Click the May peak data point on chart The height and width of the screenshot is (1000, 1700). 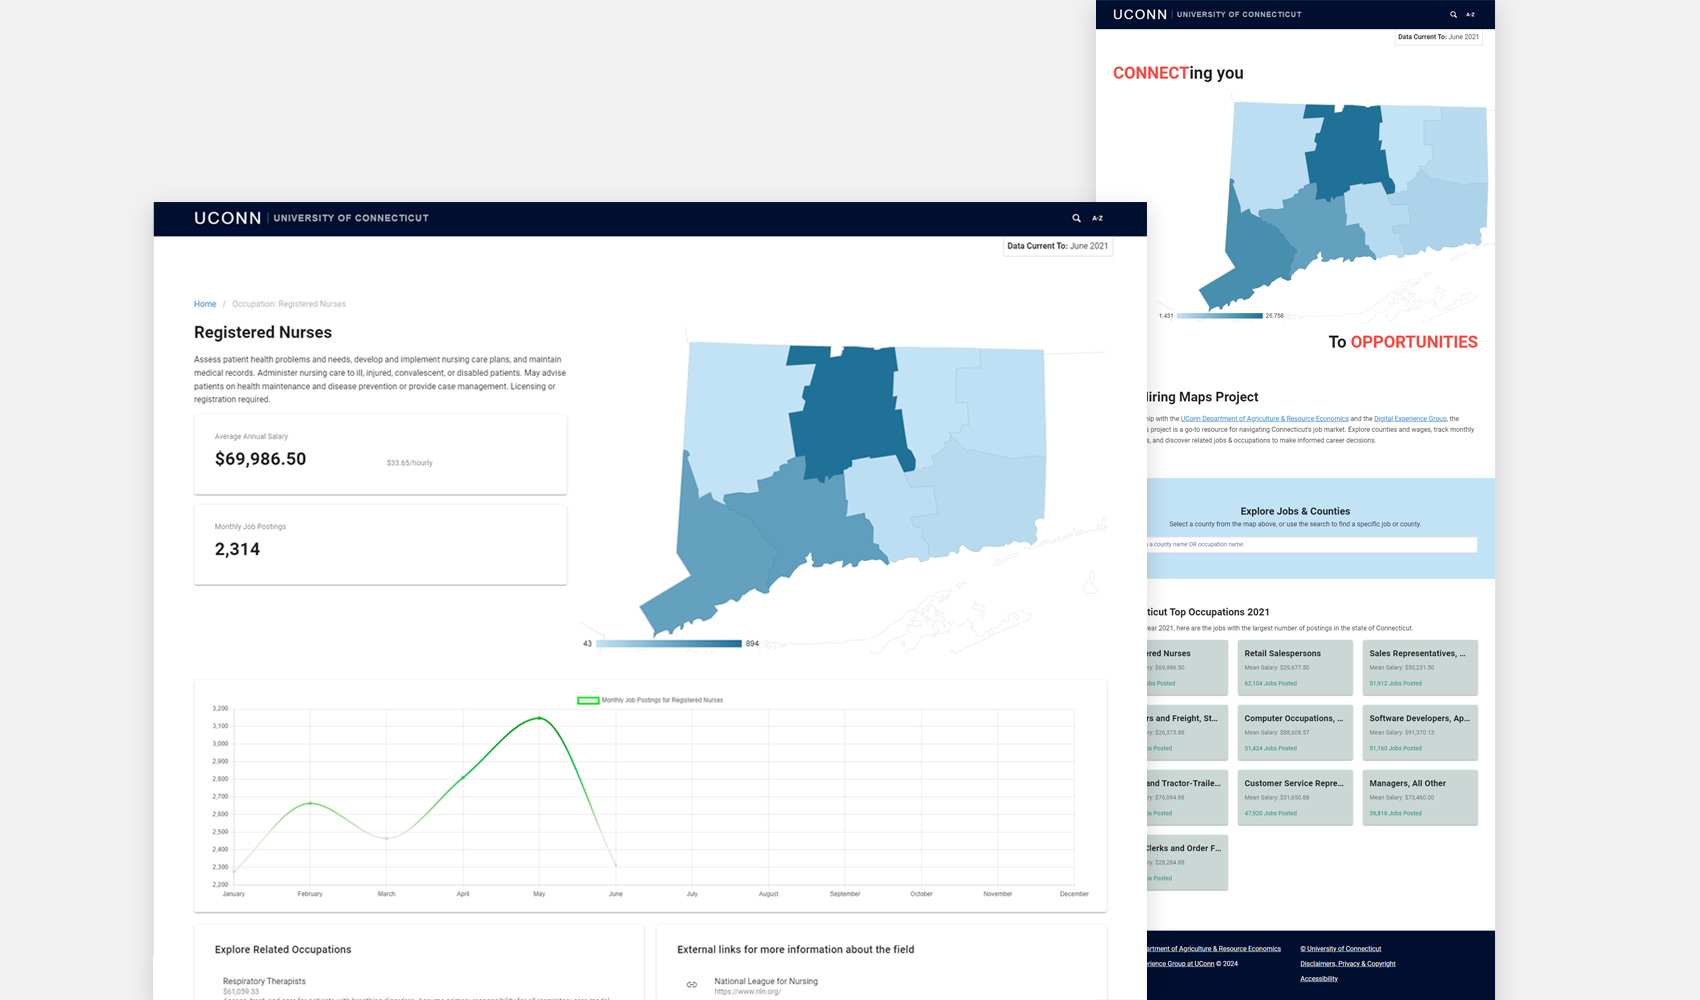click(x=539, y=718)
